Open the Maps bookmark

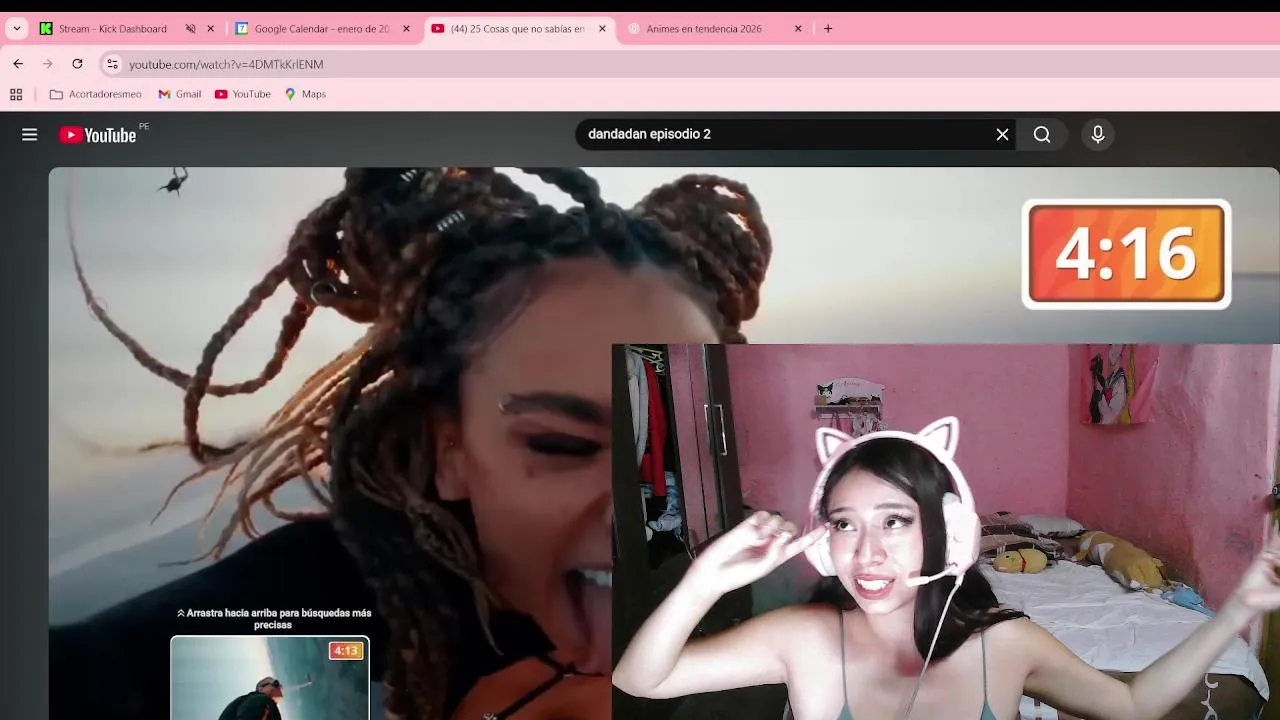[x=306, y=94]
